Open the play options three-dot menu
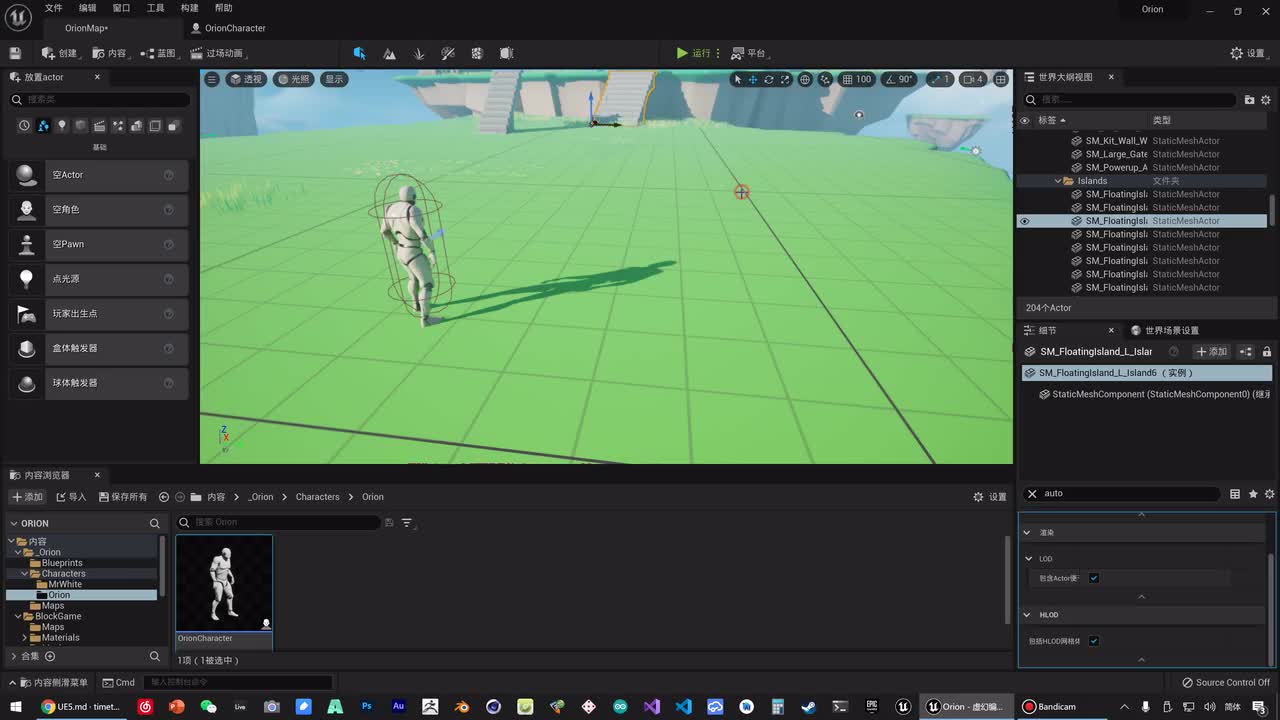This screenshot has height=720, width=1280. [718, 53]
